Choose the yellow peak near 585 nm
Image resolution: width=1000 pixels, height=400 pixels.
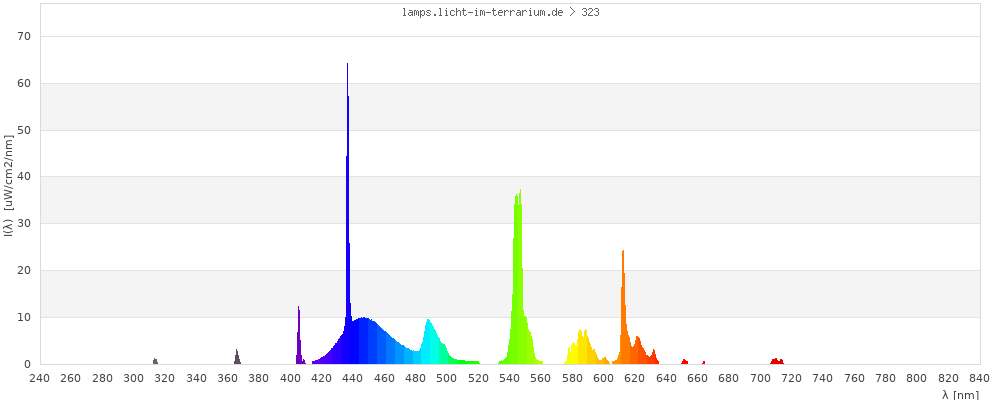click(x=582, y=348)
